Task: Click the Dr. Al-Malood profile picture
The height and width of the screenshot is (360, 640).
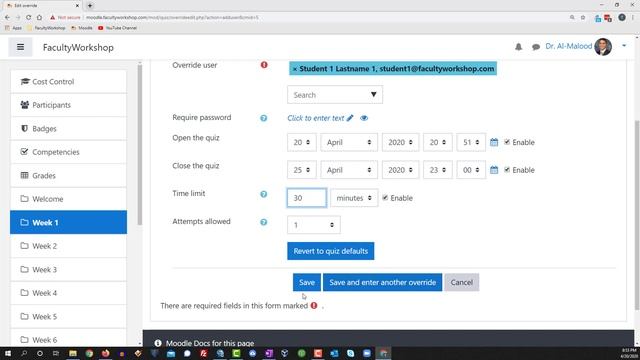Action: click(x=603, y=47)
